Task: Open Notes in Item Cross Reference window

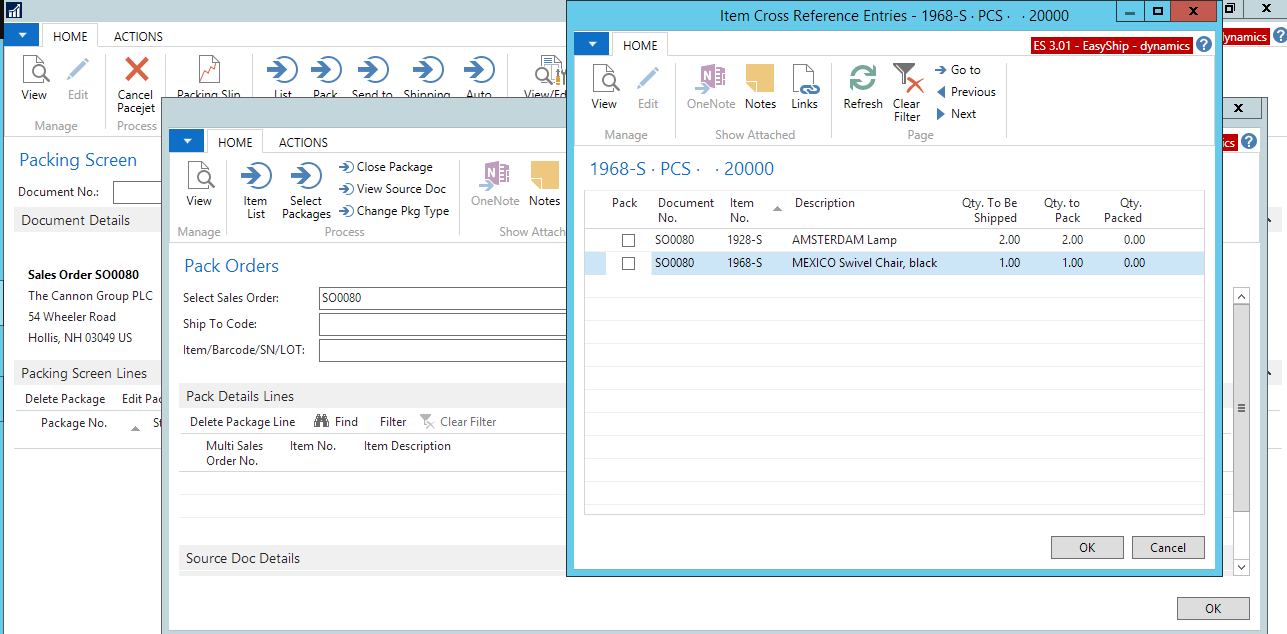Action: coord(760,87)
